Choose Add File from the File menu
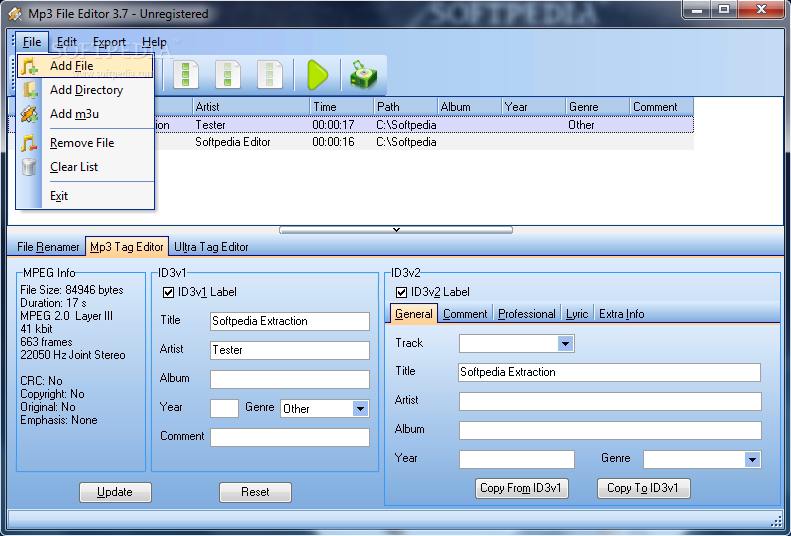This screenshot has width=791, height=536. coord(85,66)
